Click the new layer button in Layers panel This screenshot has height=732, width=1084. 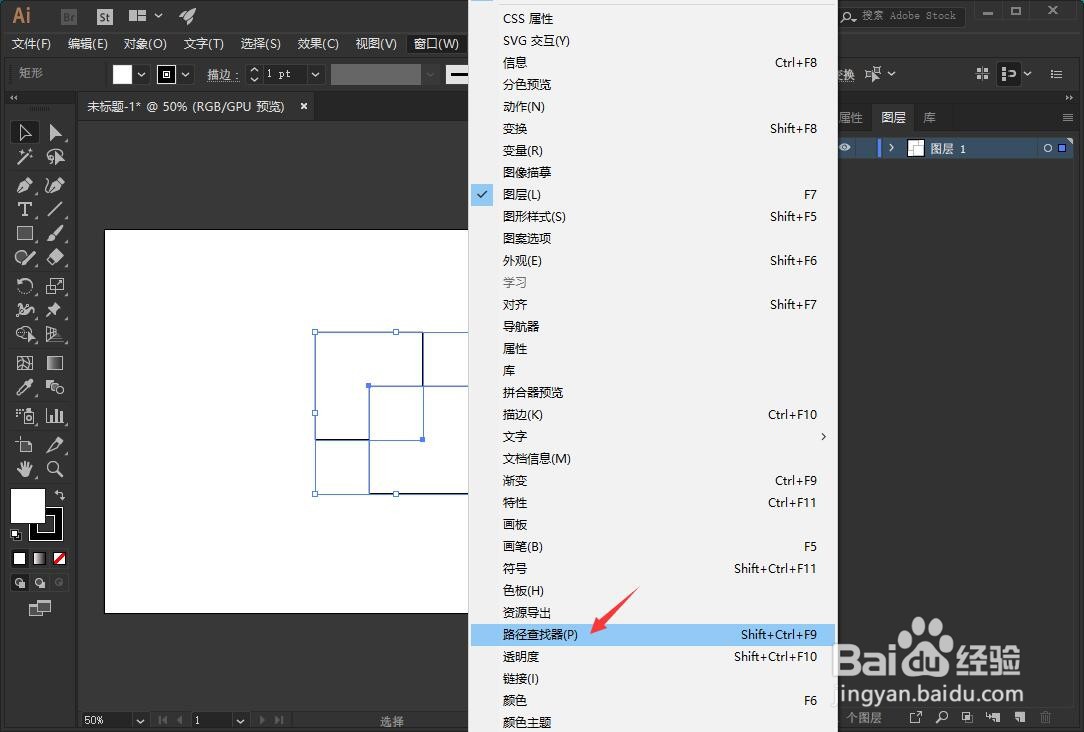[x=1020, y=717]
